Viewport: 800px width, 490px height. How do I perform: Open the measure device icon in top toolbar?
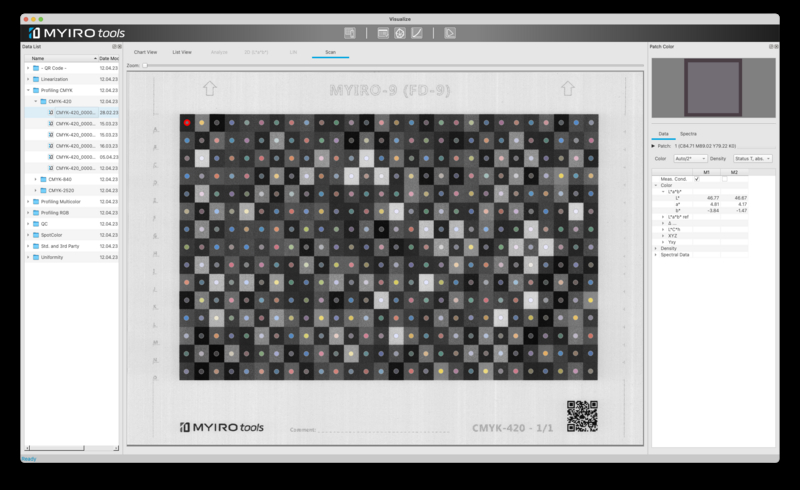[349, 33]
